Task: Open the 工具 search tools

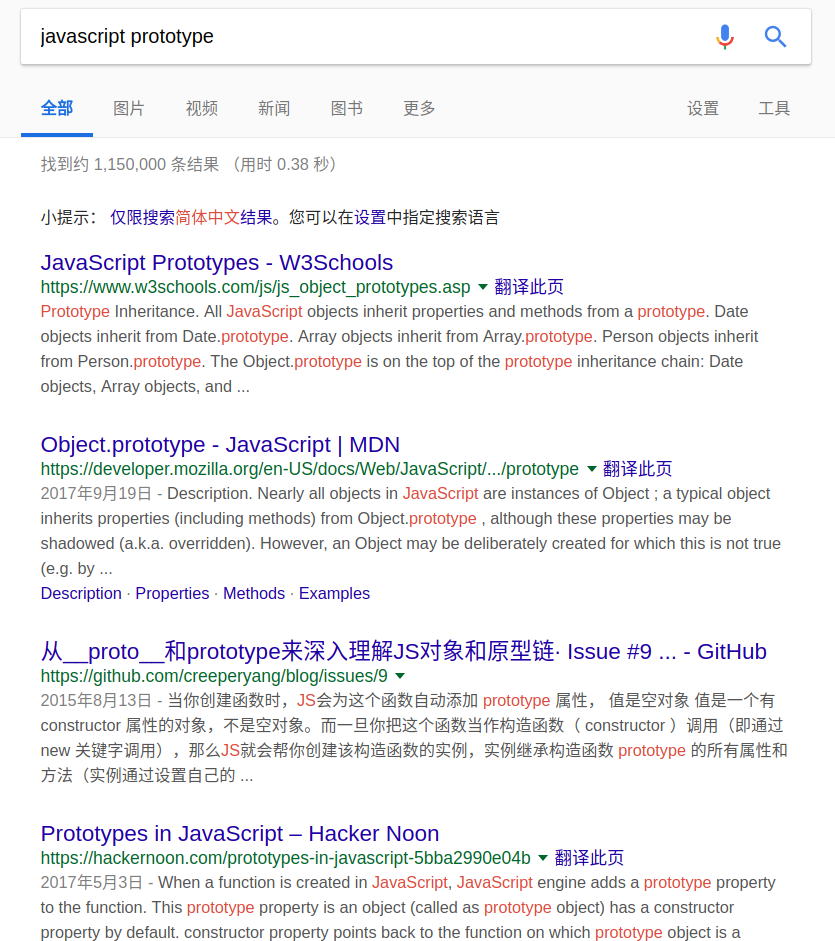Action: tap(774, 109)
